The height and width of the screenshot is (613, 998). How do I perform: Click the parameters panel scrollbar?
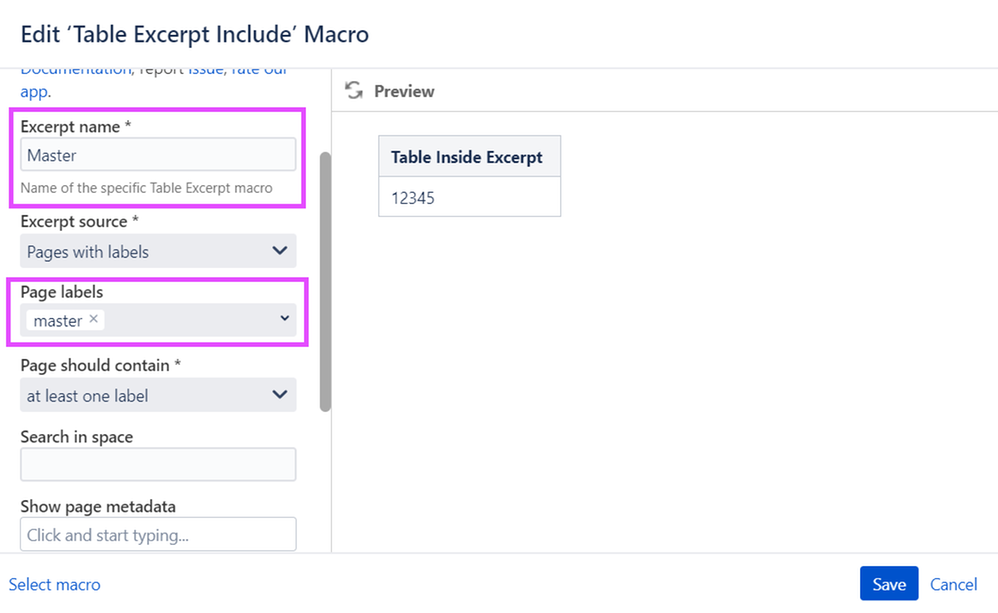(x=325, y=281)
